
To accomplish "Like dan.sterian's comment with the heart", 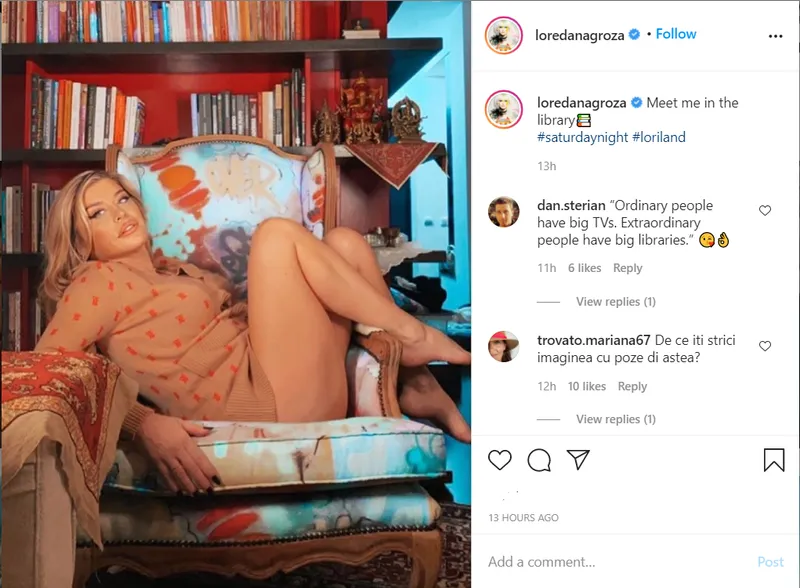I will pos(764,210).
